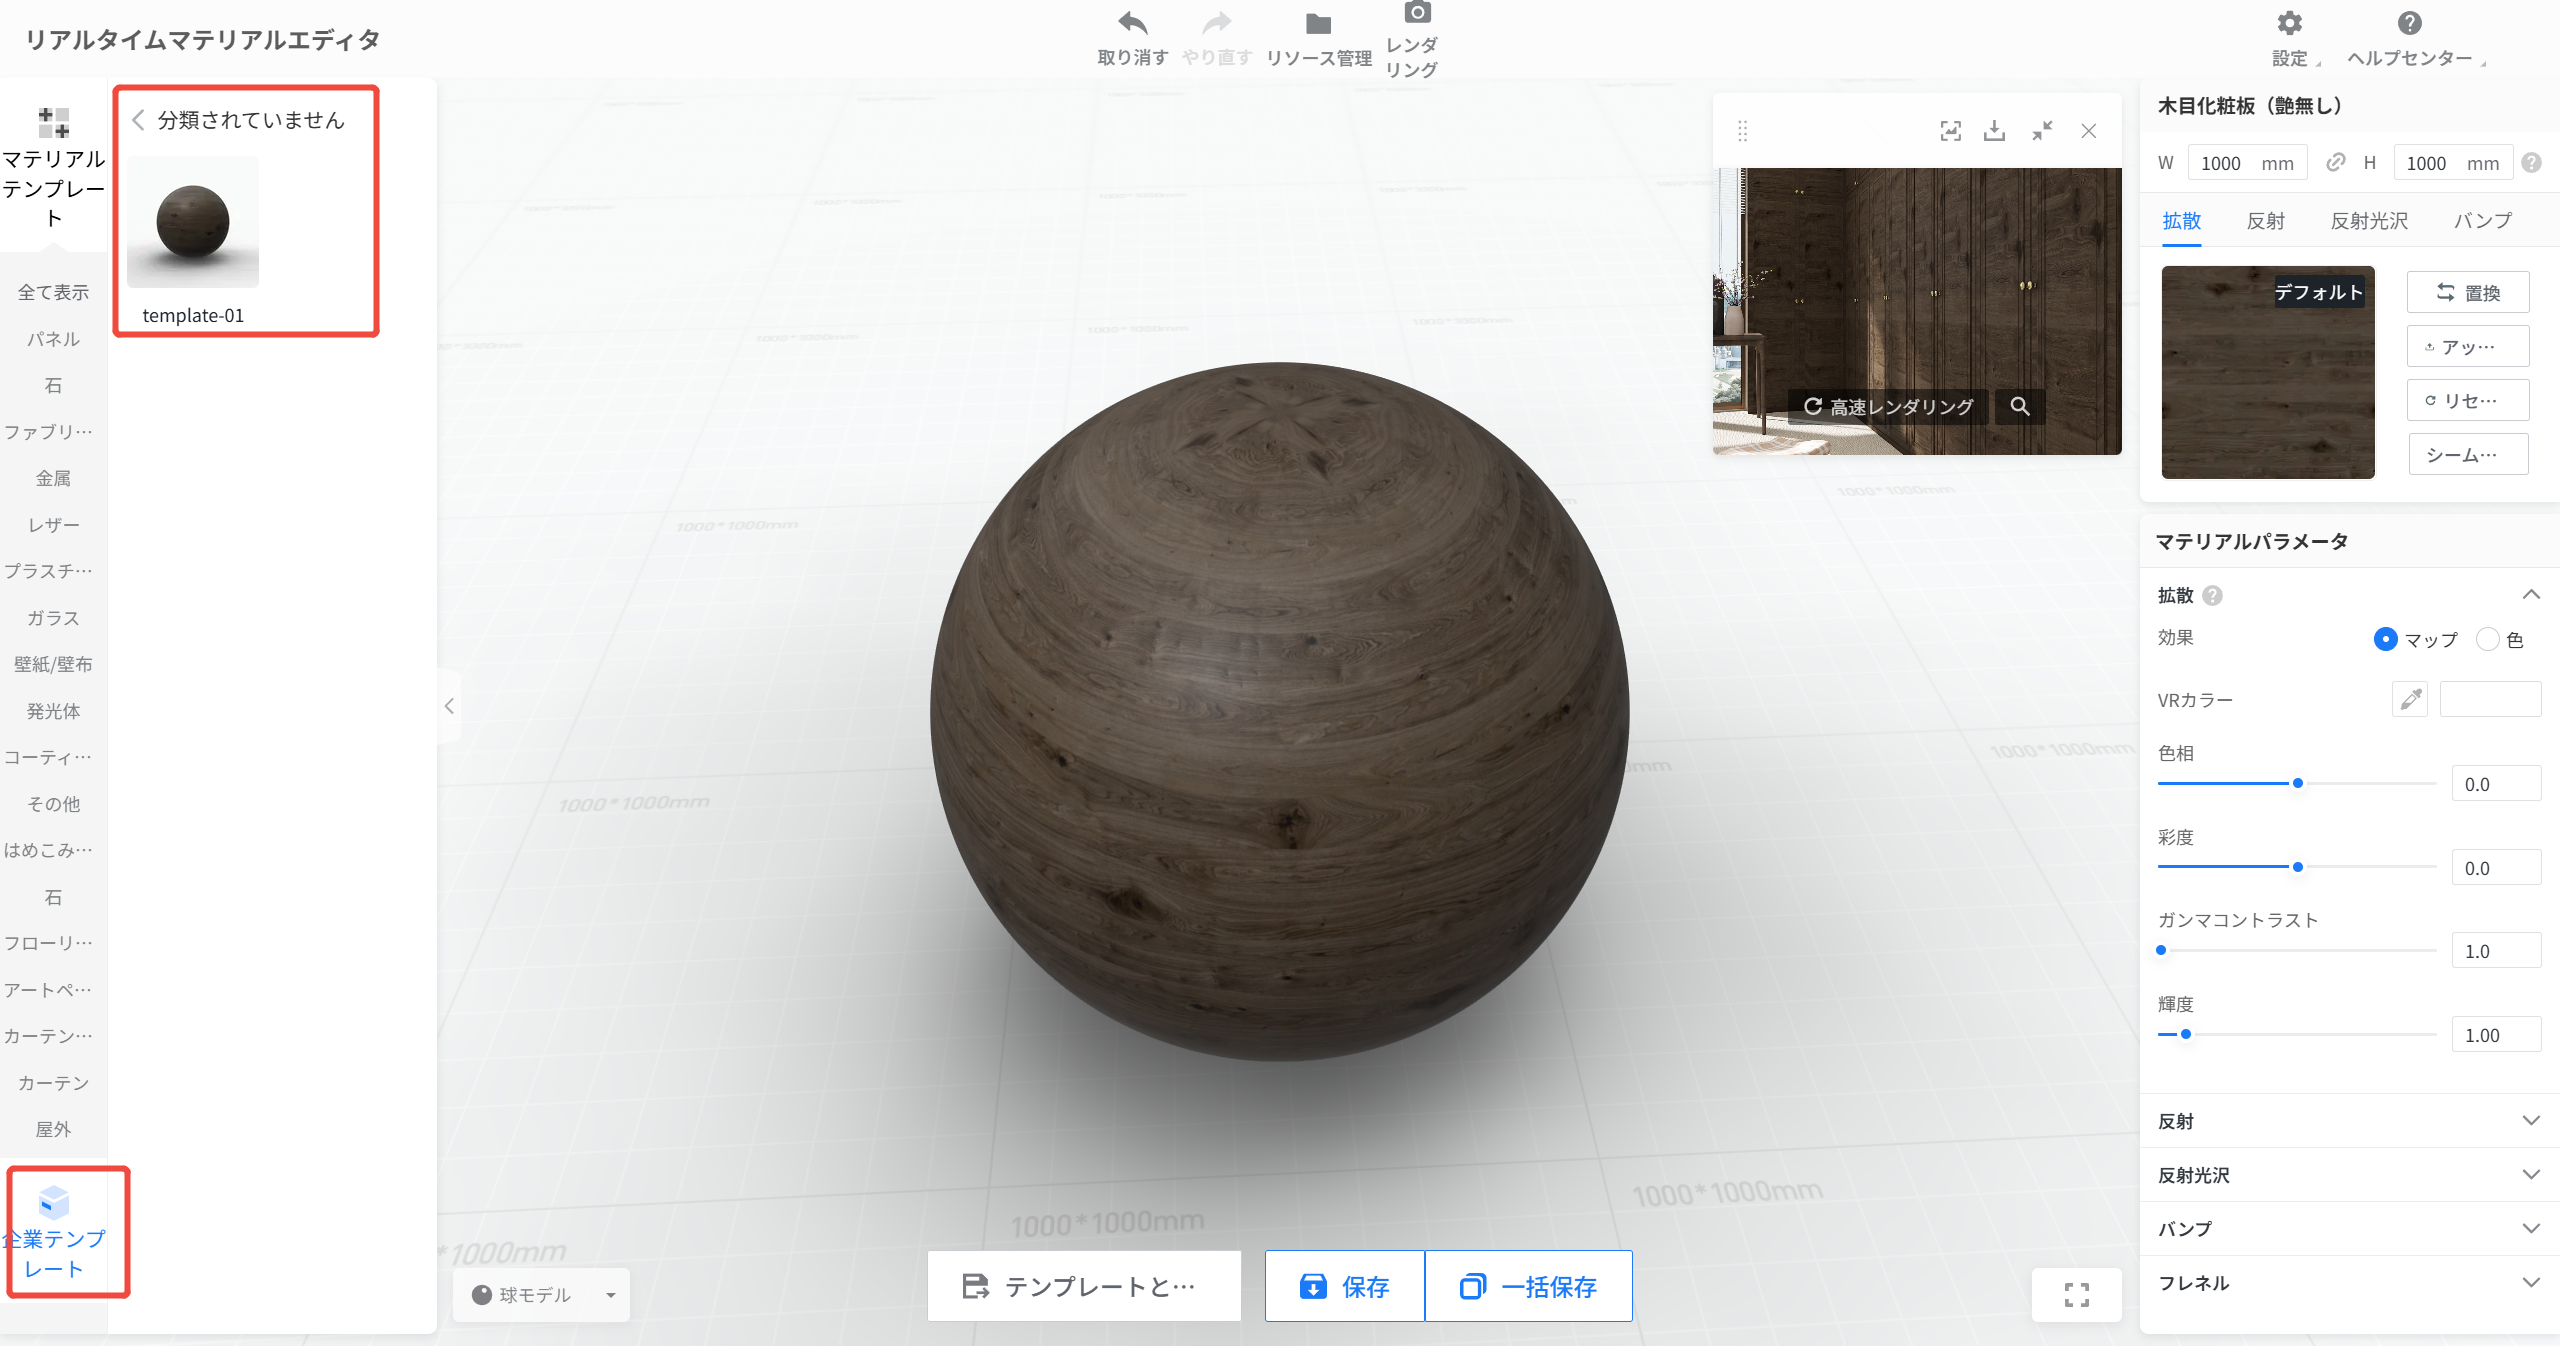Click the 色相 value field
2560x1346 pixels.
(2496, 784)
